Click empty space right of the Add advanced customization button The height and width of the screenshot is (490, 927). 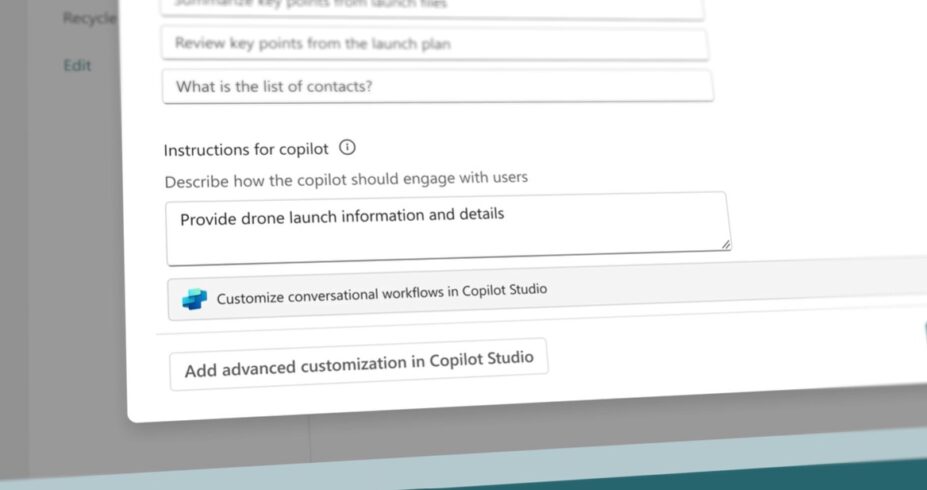(720, 355)
